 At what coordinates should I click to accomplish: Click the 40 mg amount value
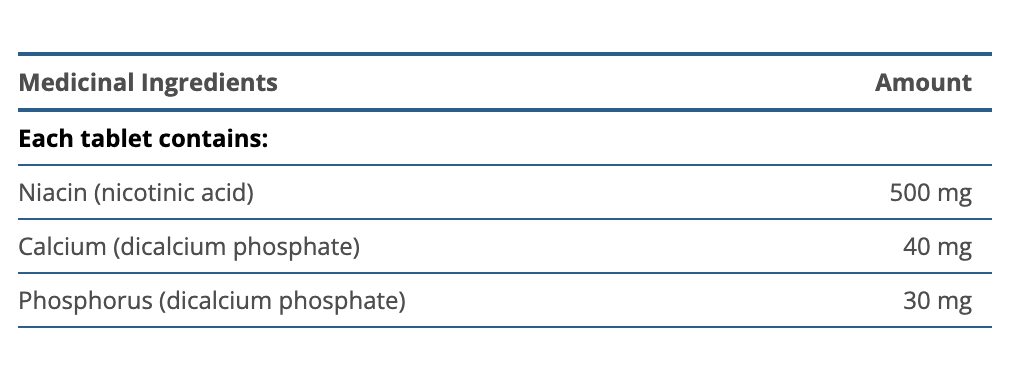(x=937, y=247)
